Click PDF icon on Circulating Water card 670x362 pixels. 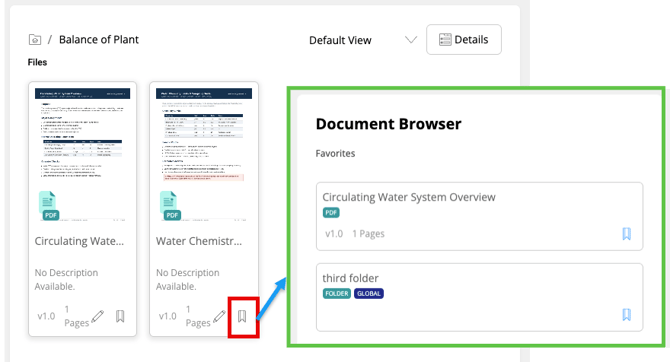tap(49, 206)
